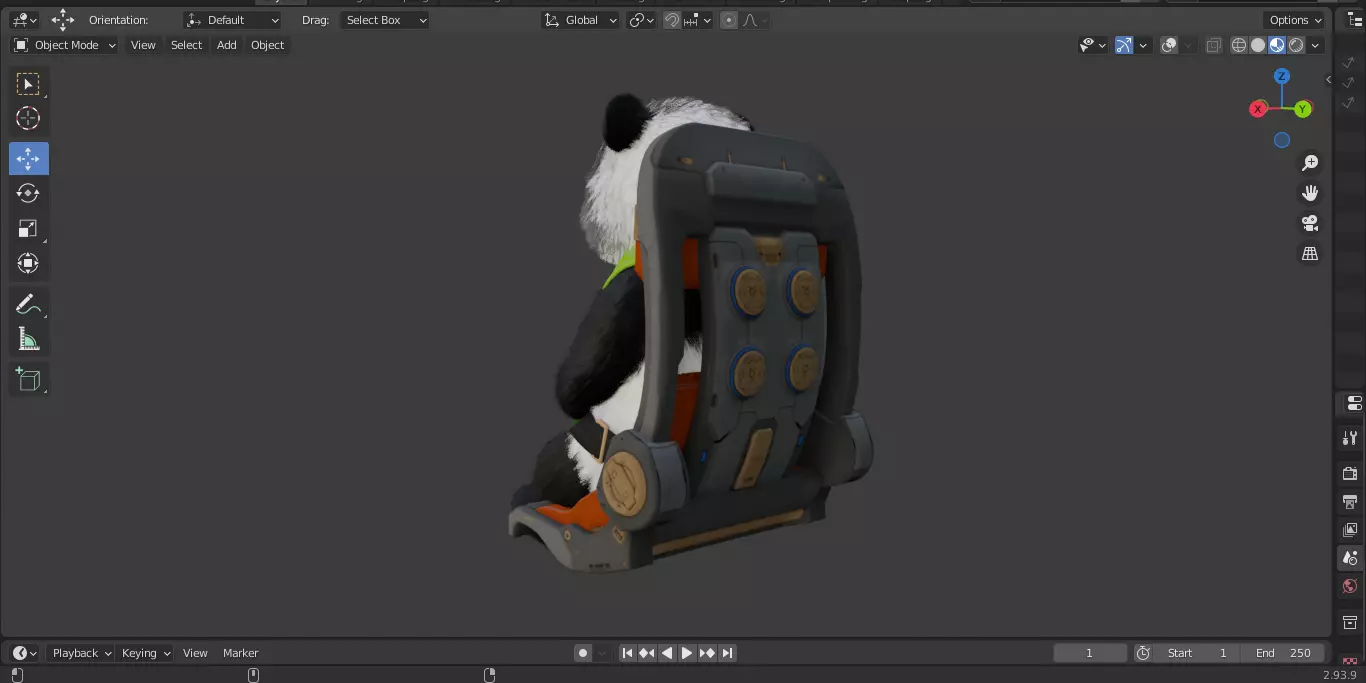Image resolution: width=1366 pixels, height=683 pixels.
Task: Open the View Layer properties tab icon
Action: pos(1350,530)
